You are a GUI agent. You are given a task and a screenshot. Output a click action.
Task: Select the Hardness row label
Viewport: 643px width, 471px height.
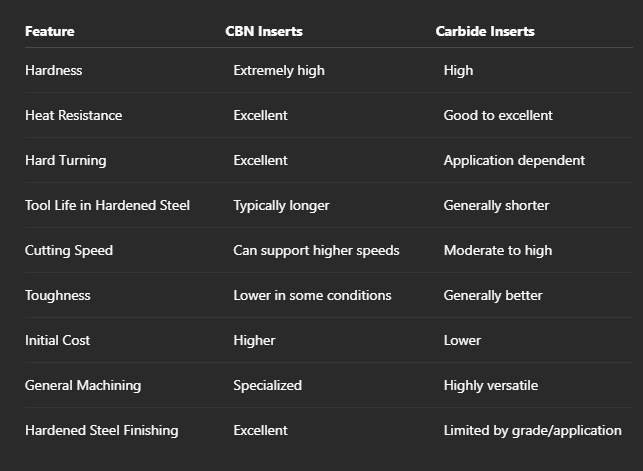[x=54, y=71]
